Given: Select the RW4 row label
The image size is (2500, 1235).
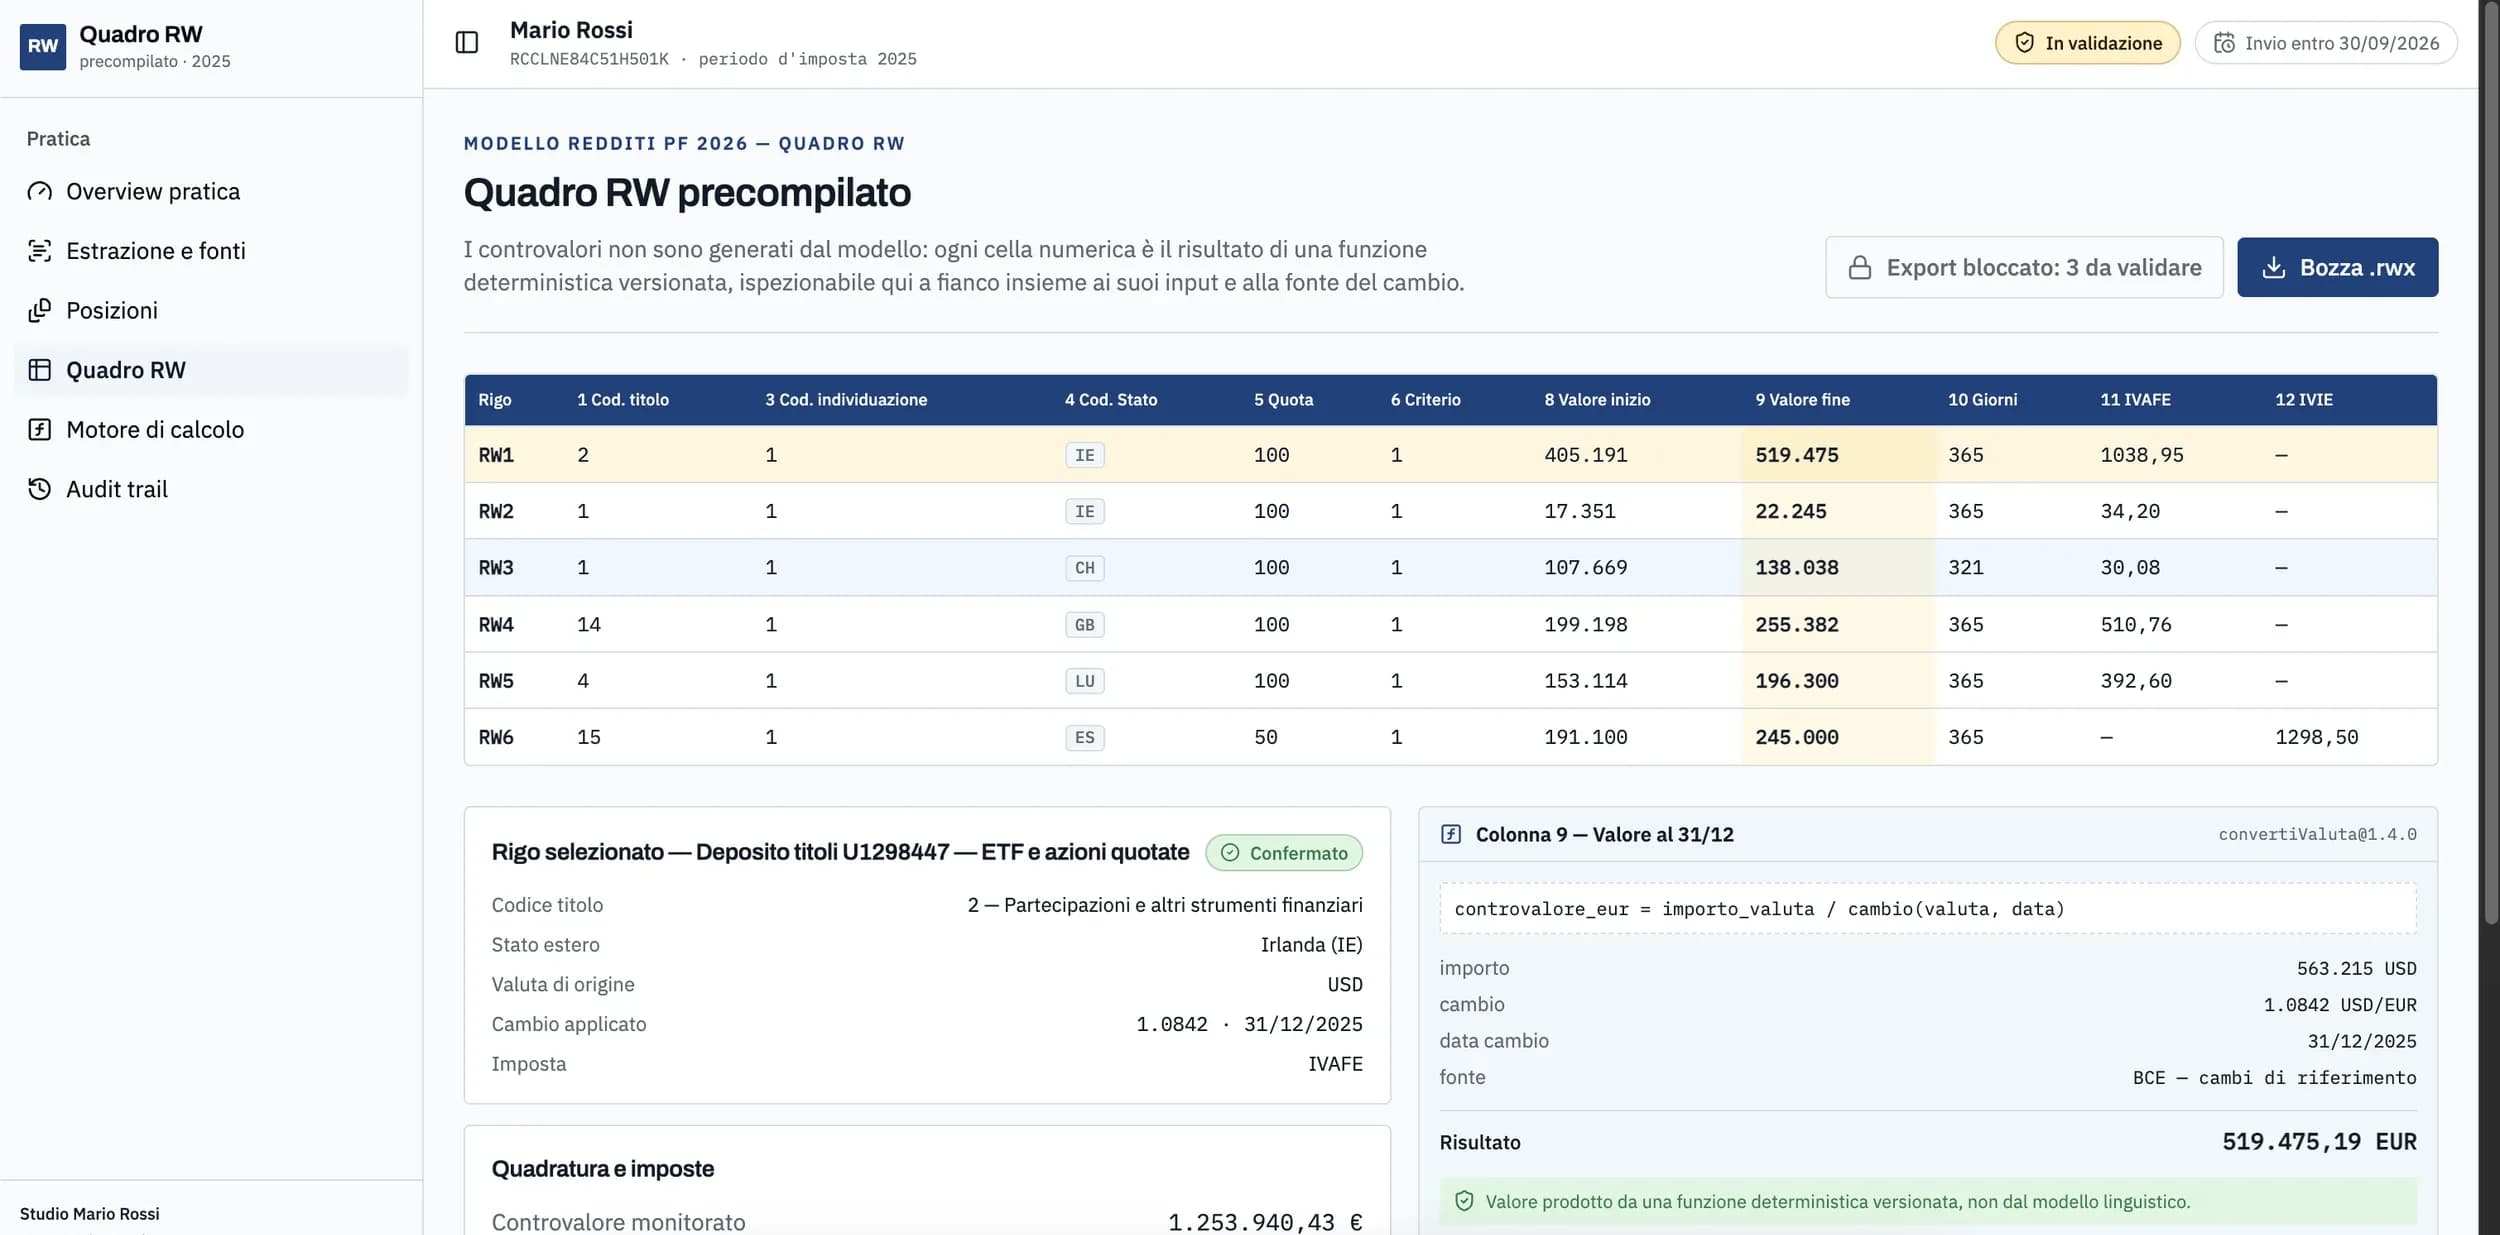Looking at the screenshot, I should (x=496, y=625).
